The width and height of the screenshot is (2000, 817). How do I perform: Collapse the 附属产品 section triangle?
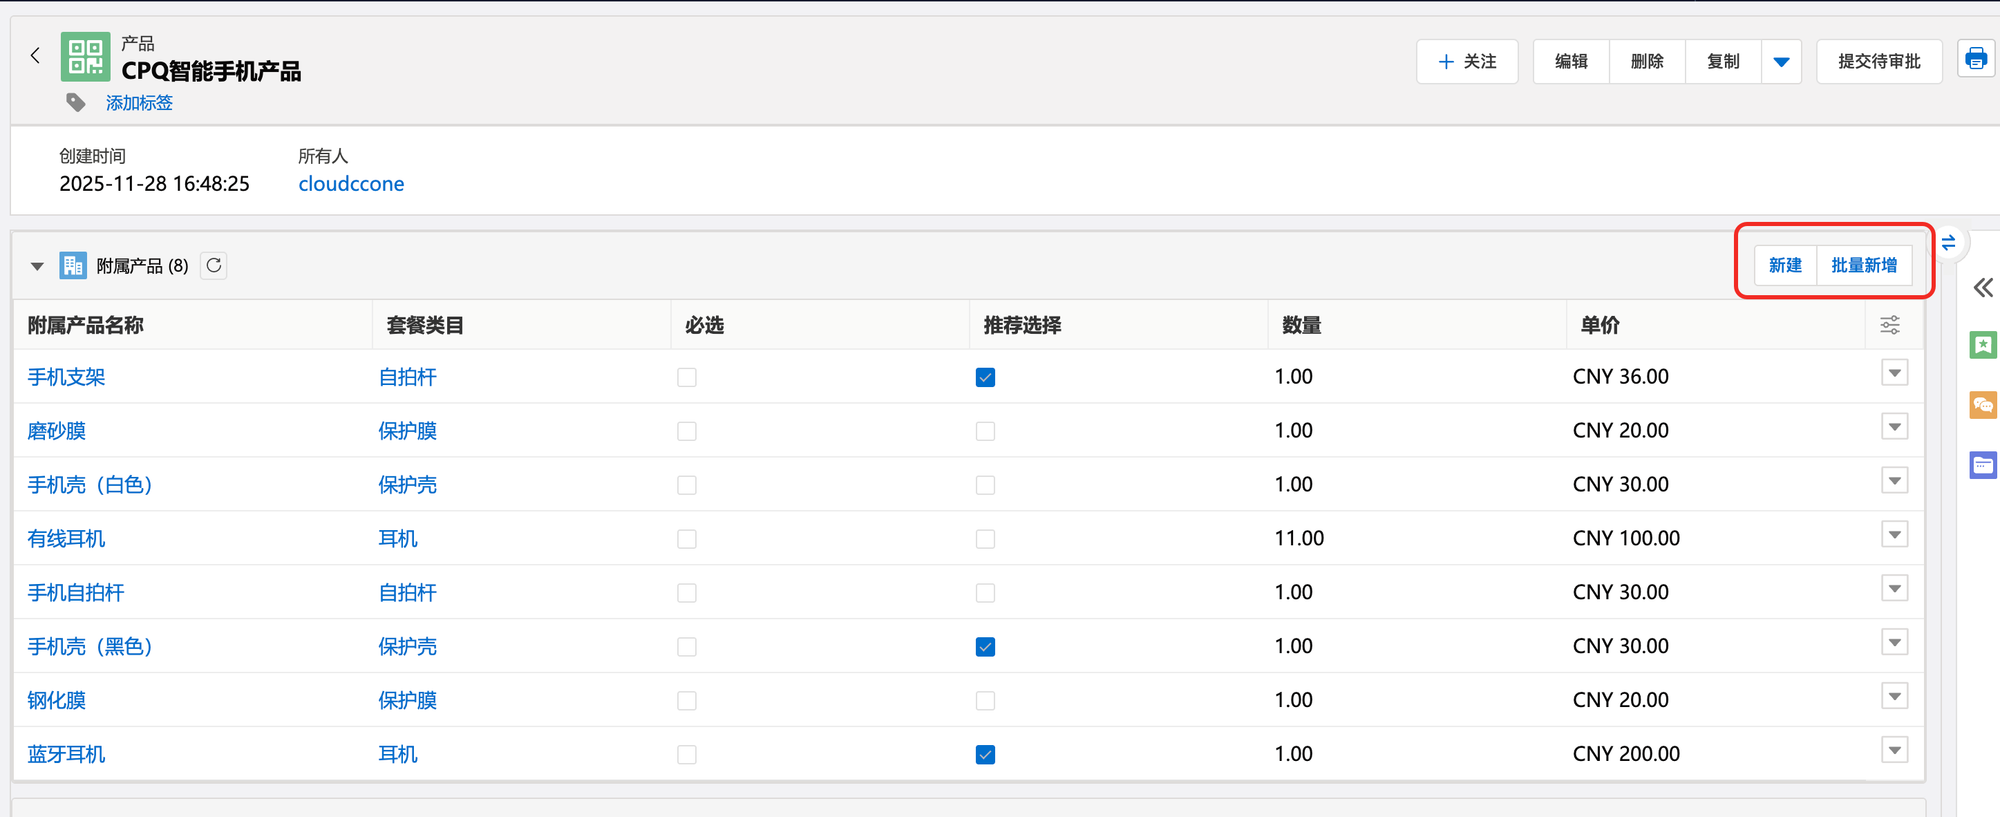37,267
